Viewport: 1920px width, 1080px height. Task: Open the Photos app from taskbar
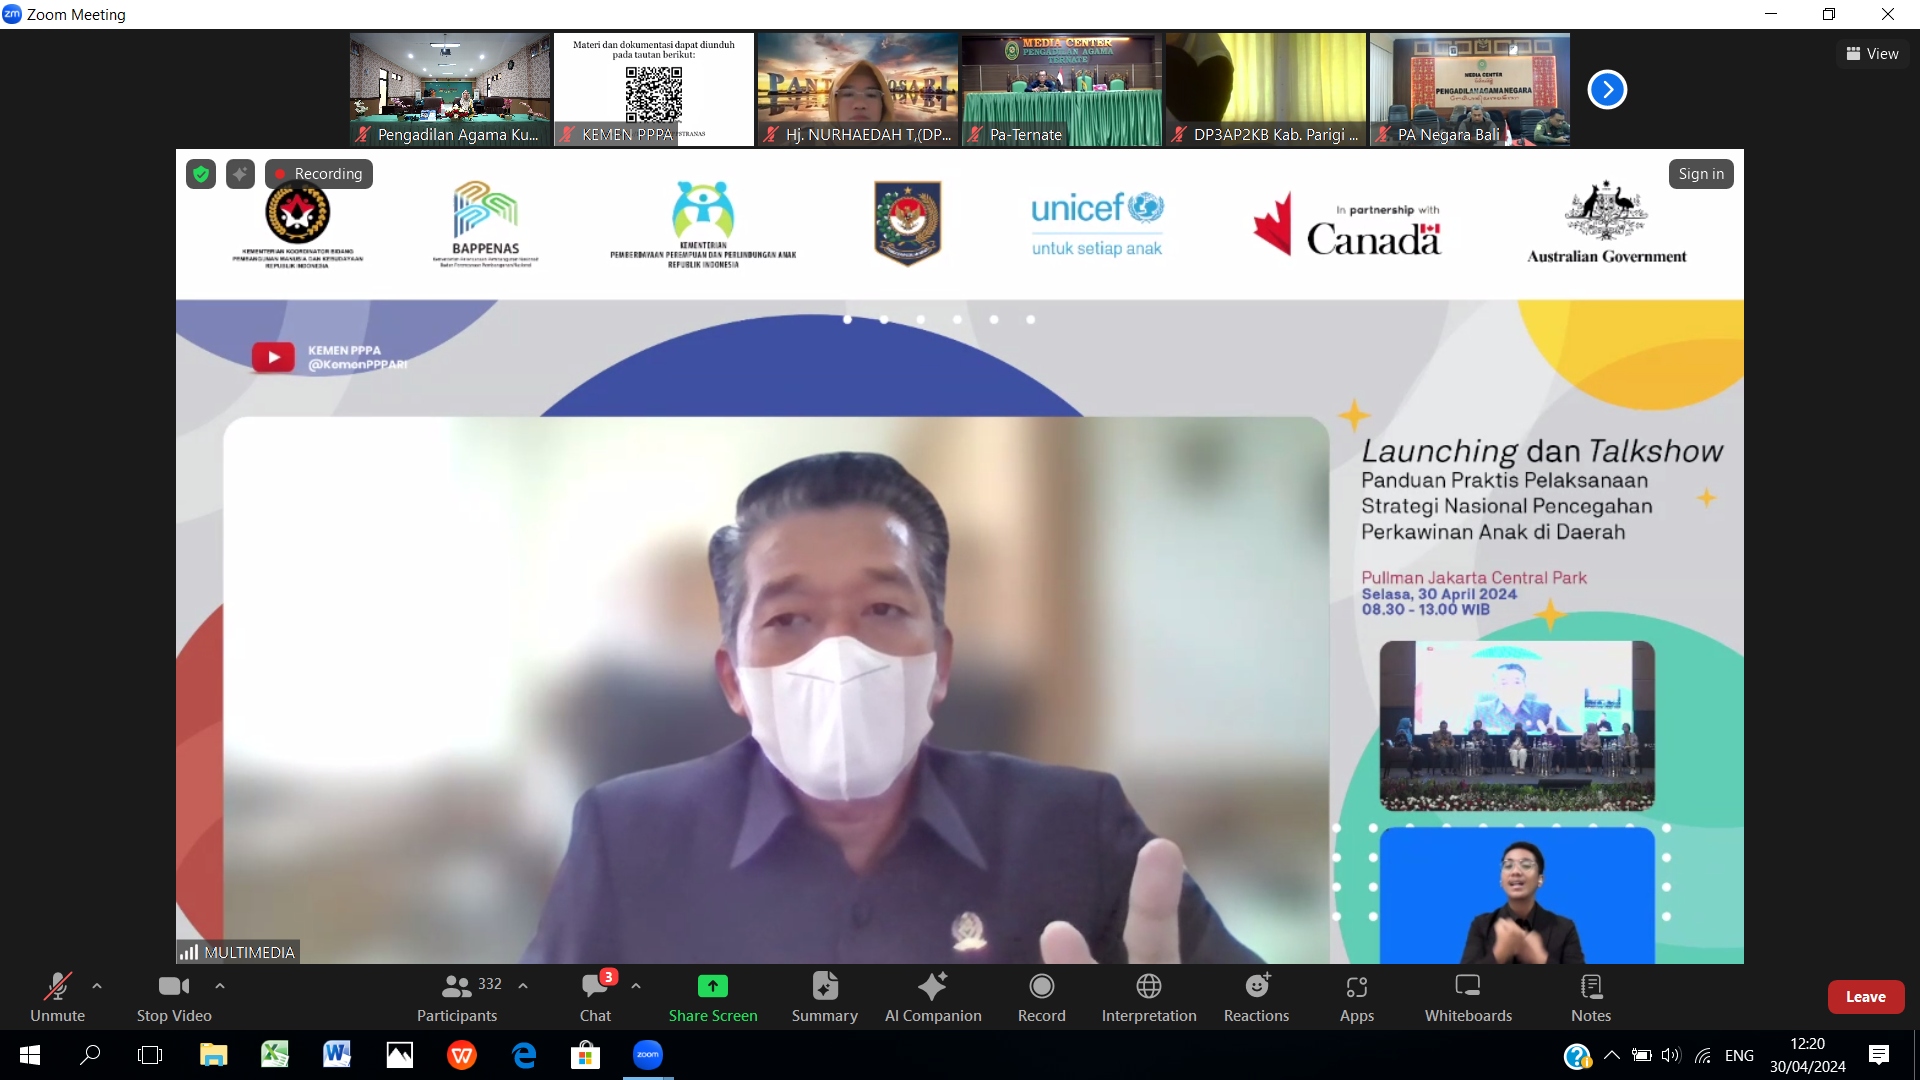tap(399, 1055)
